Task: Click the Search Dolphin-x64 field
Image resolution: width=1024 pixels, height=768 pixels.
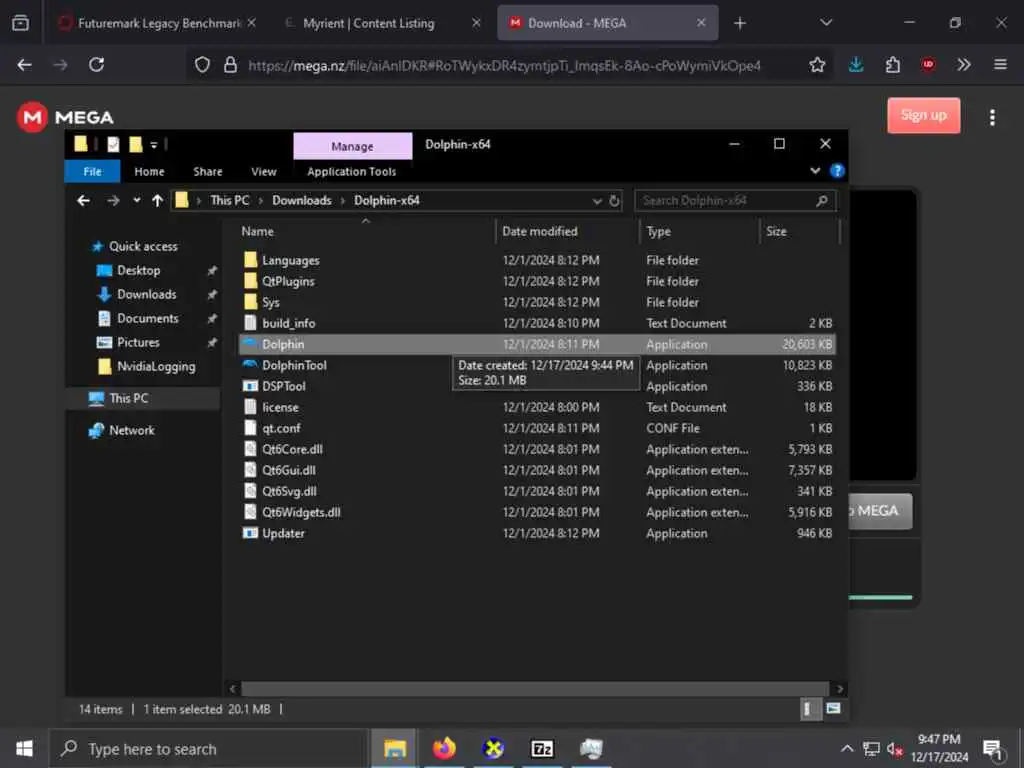Action: [735, 200]
